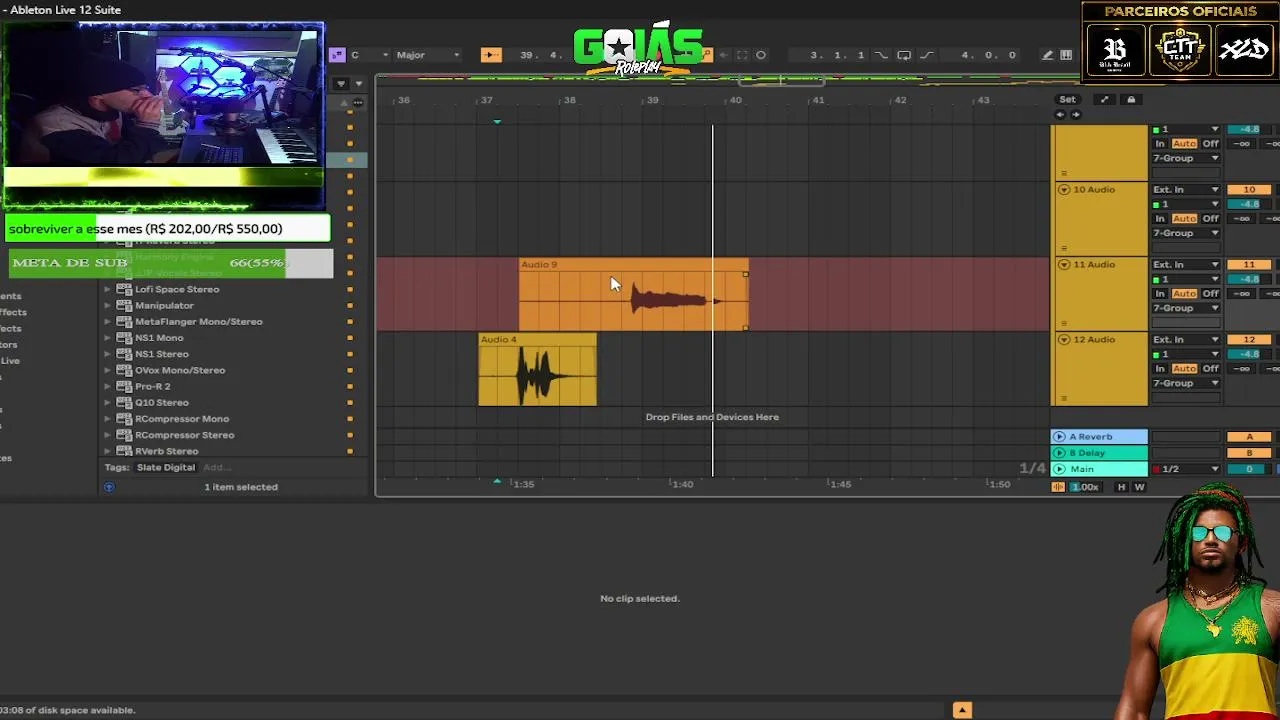The width and height of the screenshot is (1280, 720).
Task: Toggle A Reverb return activator
Action: pos(1249,437)
